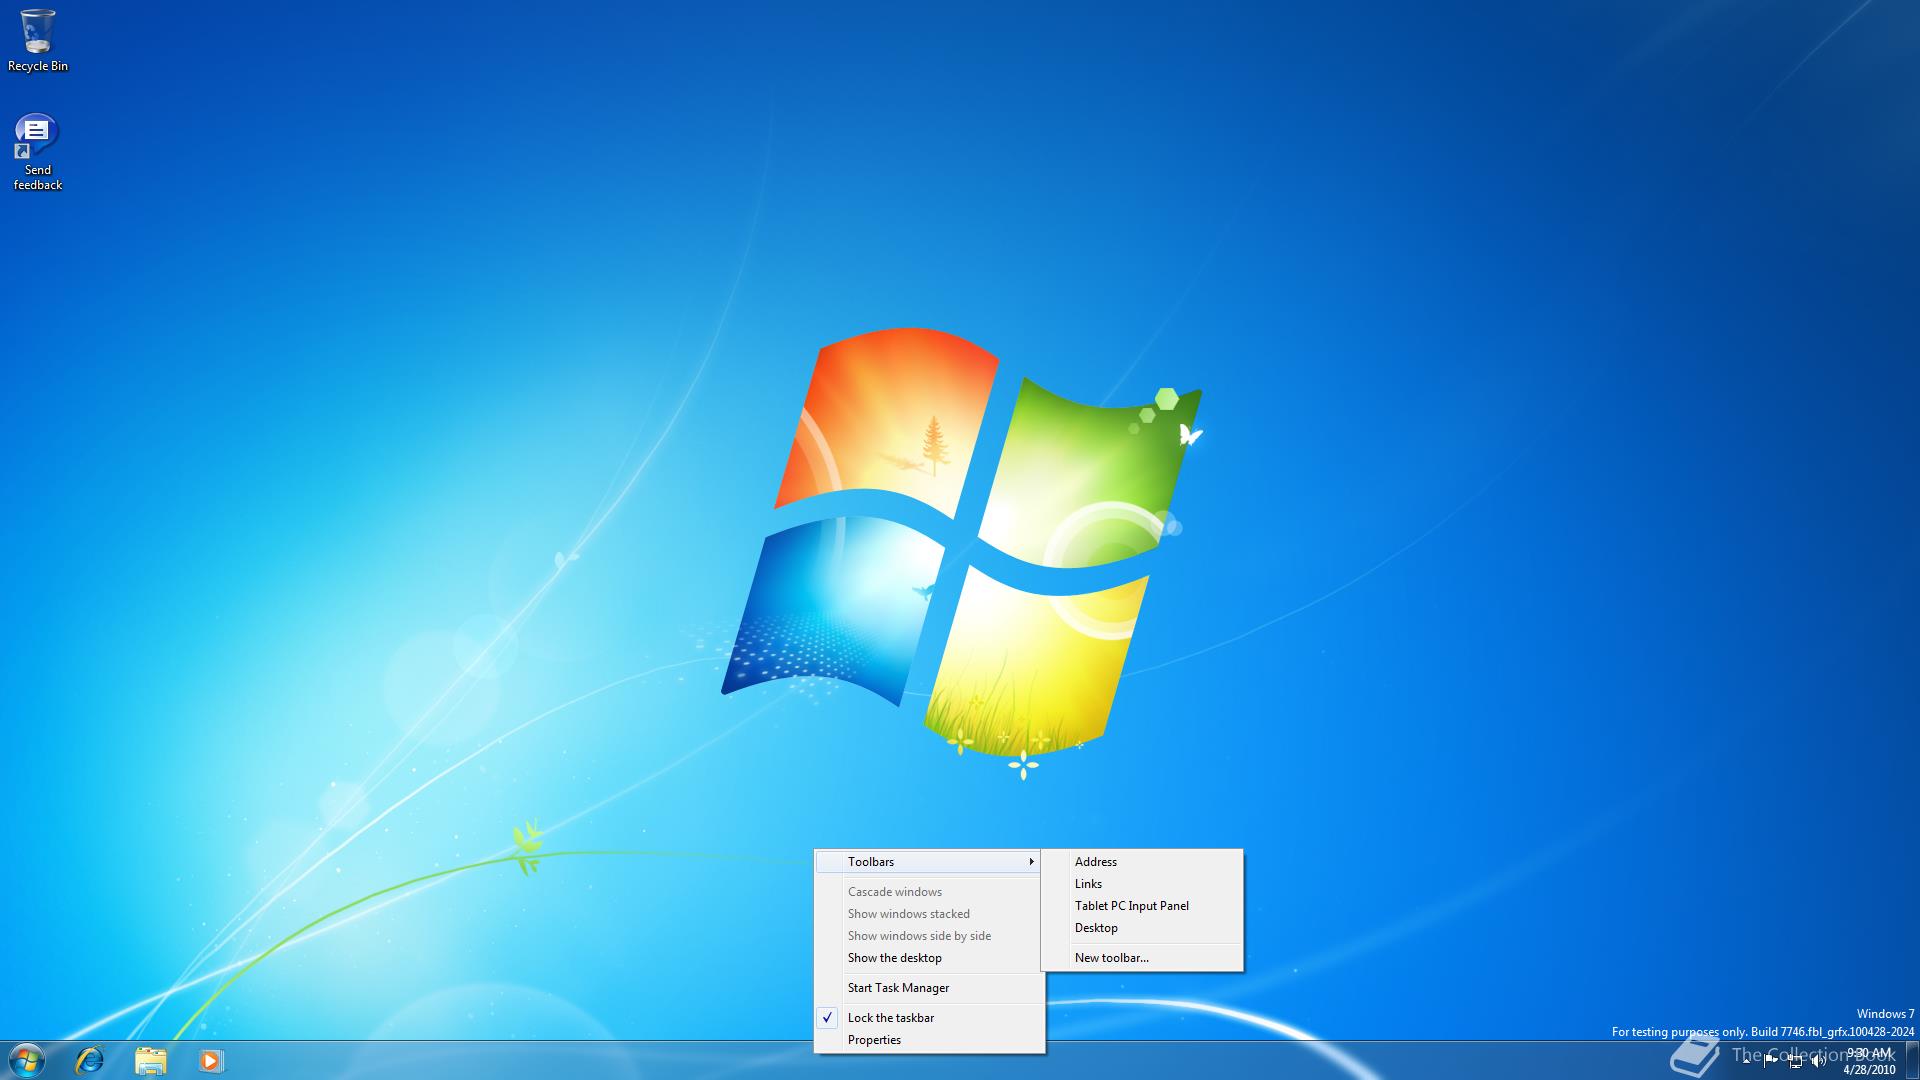
Task: Open taskbar Properties from the menu
Action: click(930, 1040)
